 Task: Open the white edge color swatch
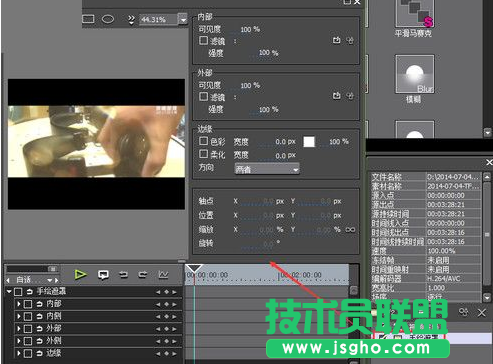309,142
